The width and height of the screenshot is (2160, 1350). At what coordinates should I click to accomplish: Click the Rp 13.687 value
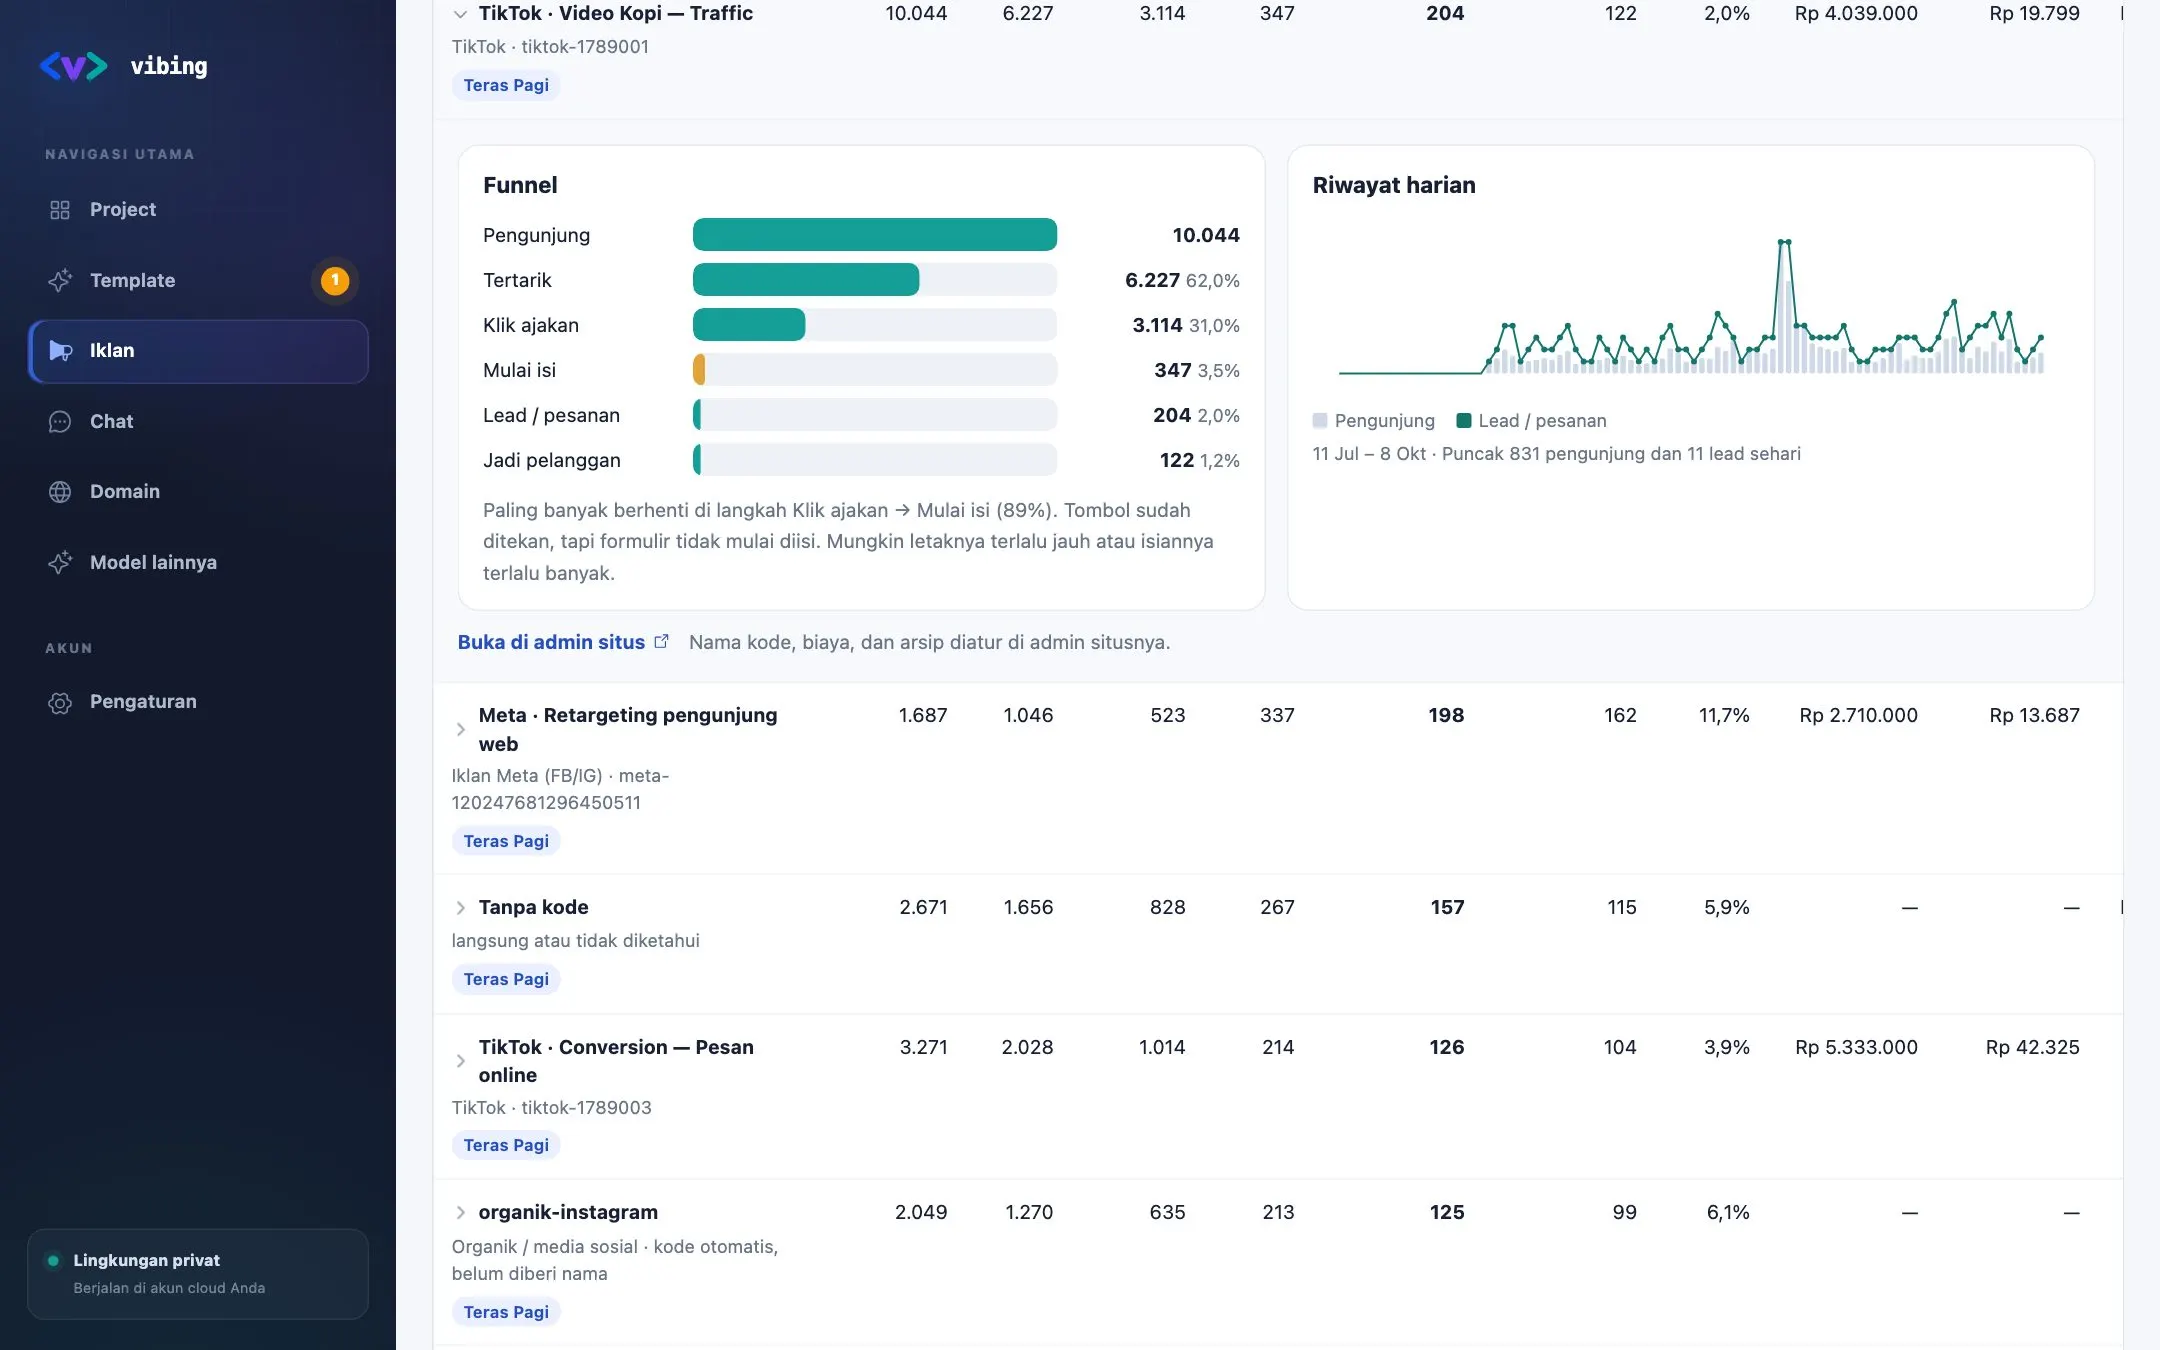[2034, 715]
